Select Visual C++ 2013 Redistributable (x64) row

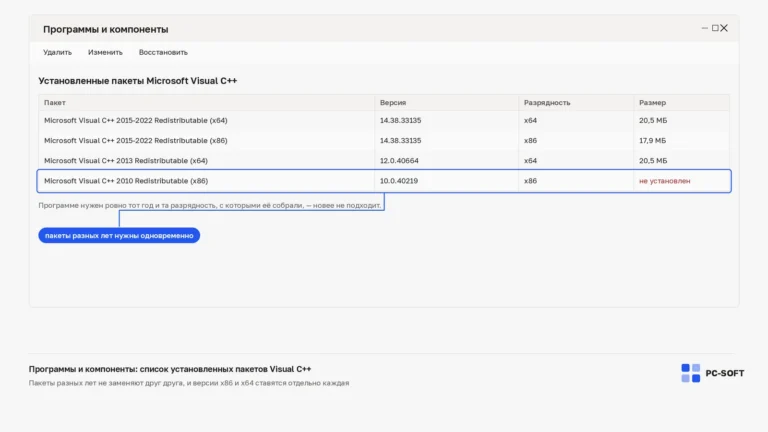[x=384, y=161]
